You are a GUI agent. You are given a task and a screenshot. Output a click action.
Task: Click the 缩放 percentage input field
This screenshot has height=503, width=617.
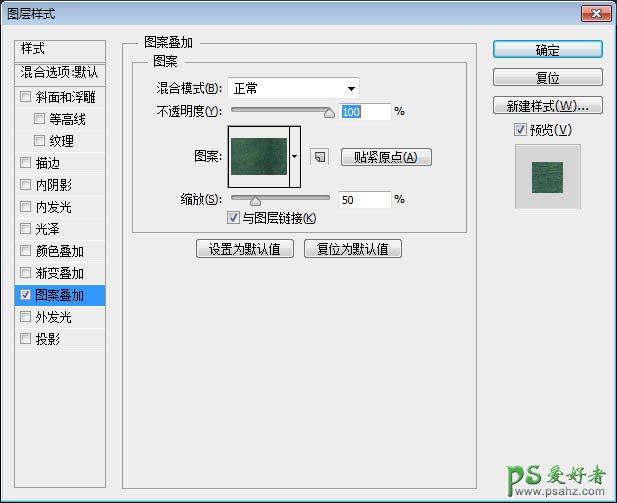click(364, 200)
